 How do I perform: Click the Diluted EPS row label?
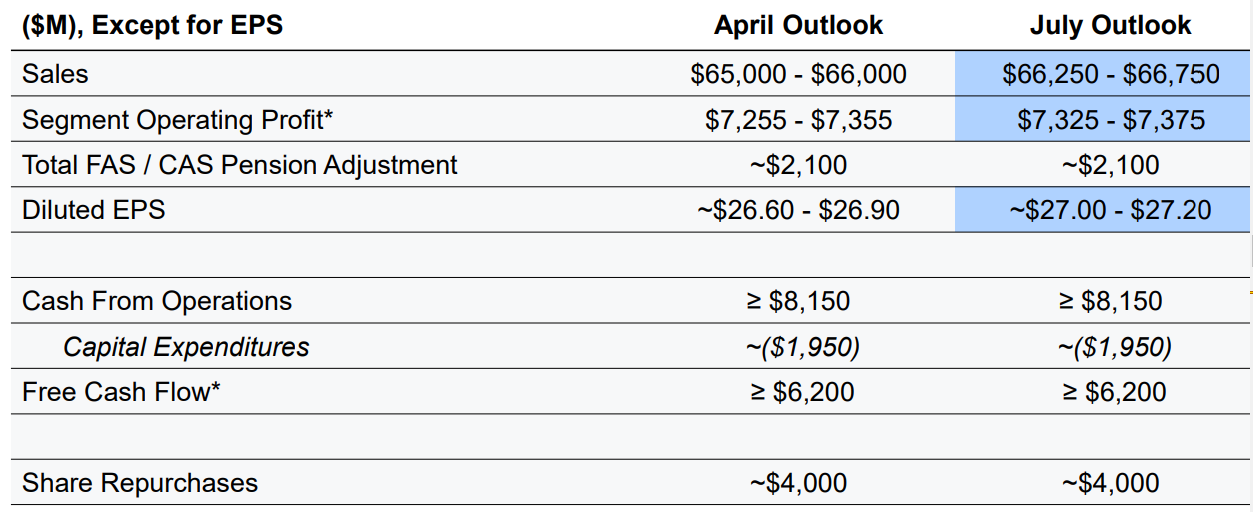point(93,210)
